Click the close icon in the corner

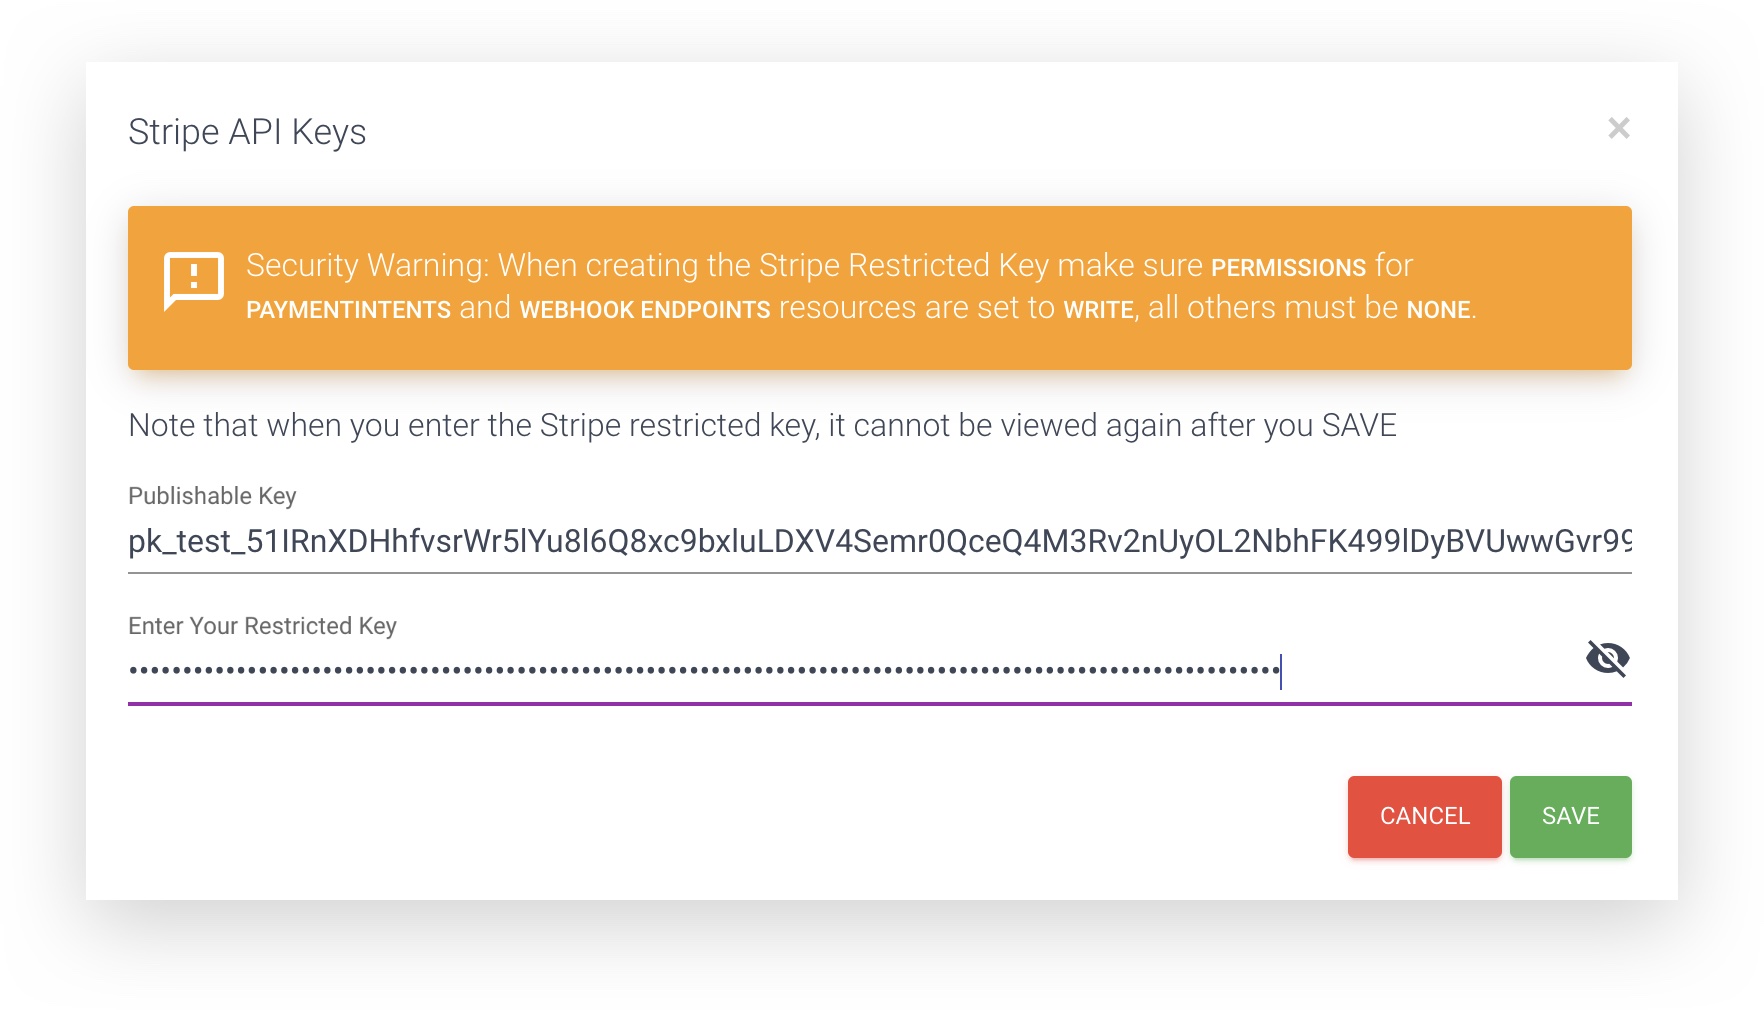[1621, 130]
